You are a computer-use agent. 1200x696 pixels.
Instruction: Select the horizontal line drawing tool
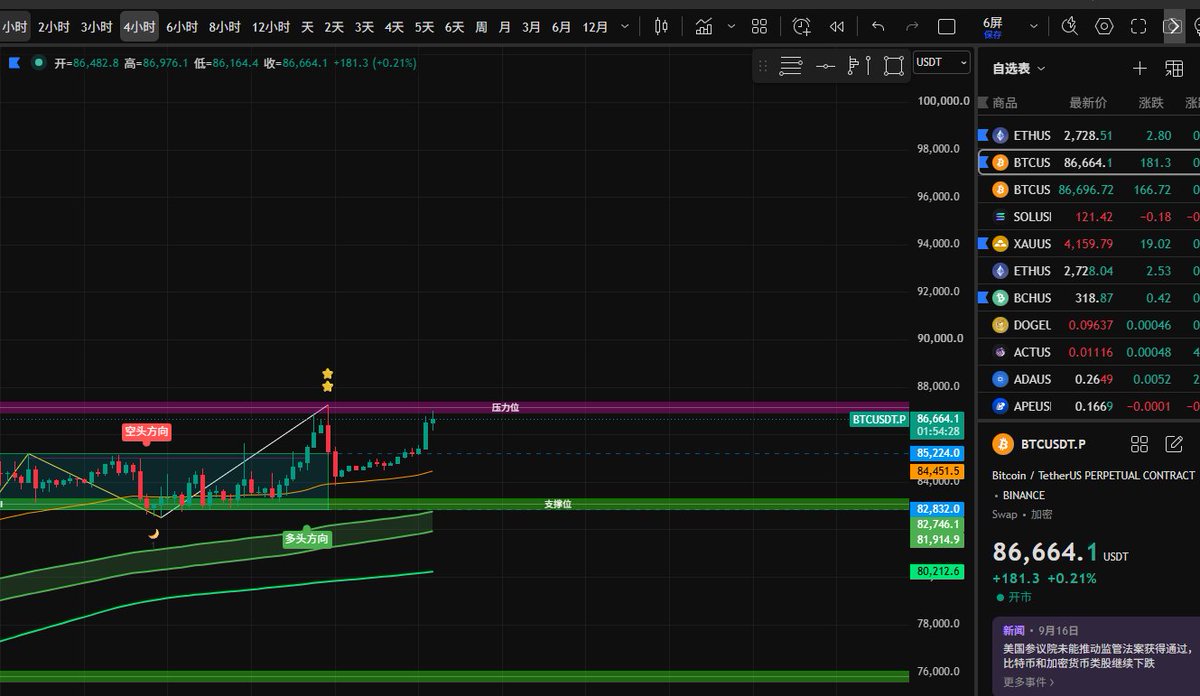click(825, 66)
